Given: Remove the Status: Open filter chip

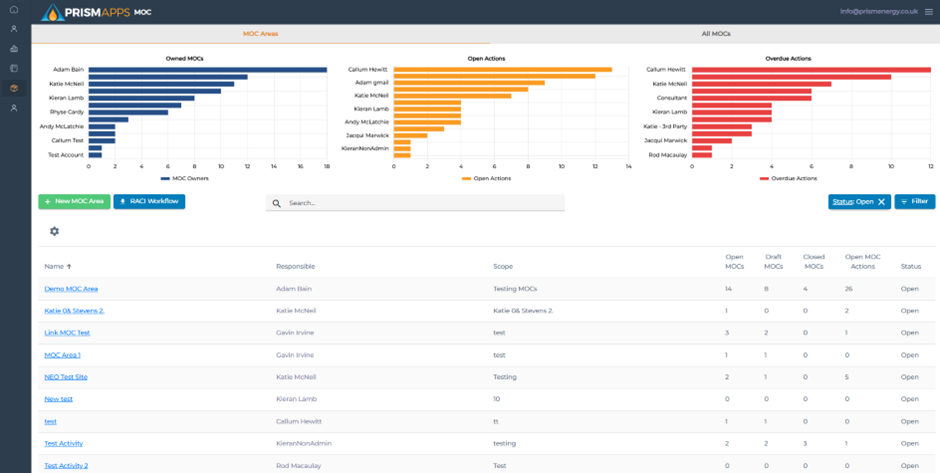Looking at the screenshot, I should (x=881, y=202).
